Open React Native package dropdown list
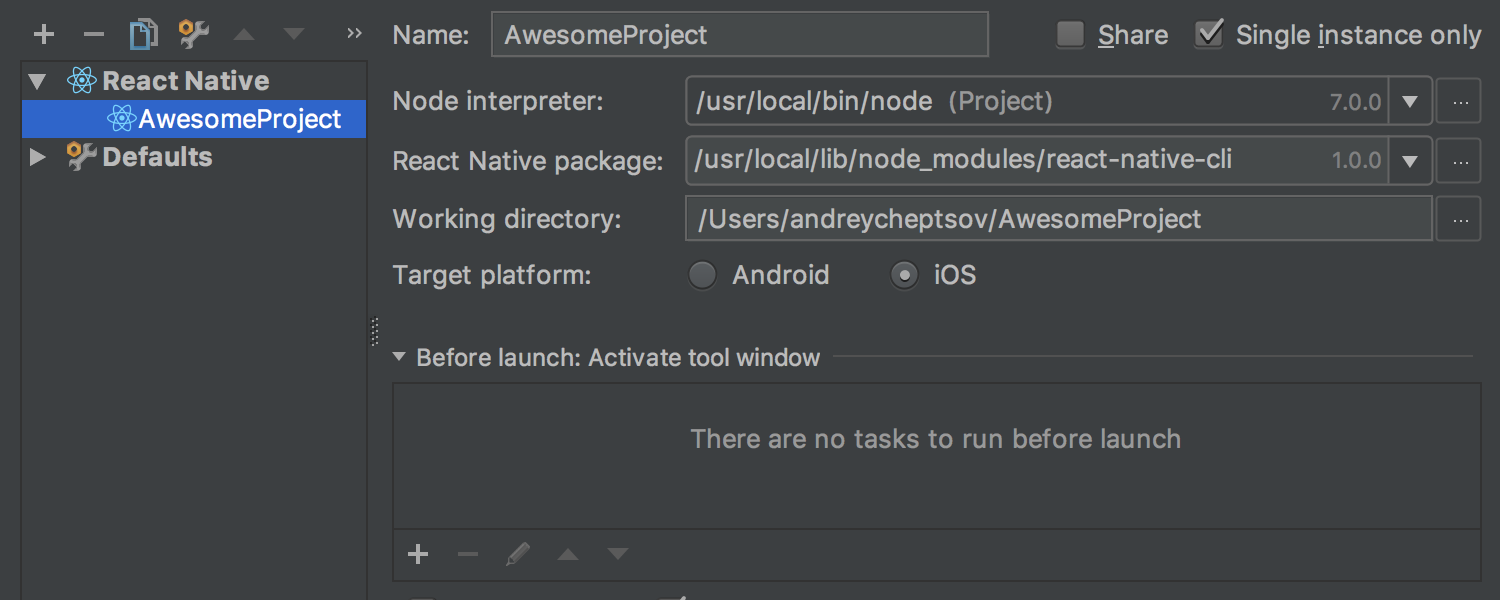The image size is (1500, 600). (x=1411, y=160)
